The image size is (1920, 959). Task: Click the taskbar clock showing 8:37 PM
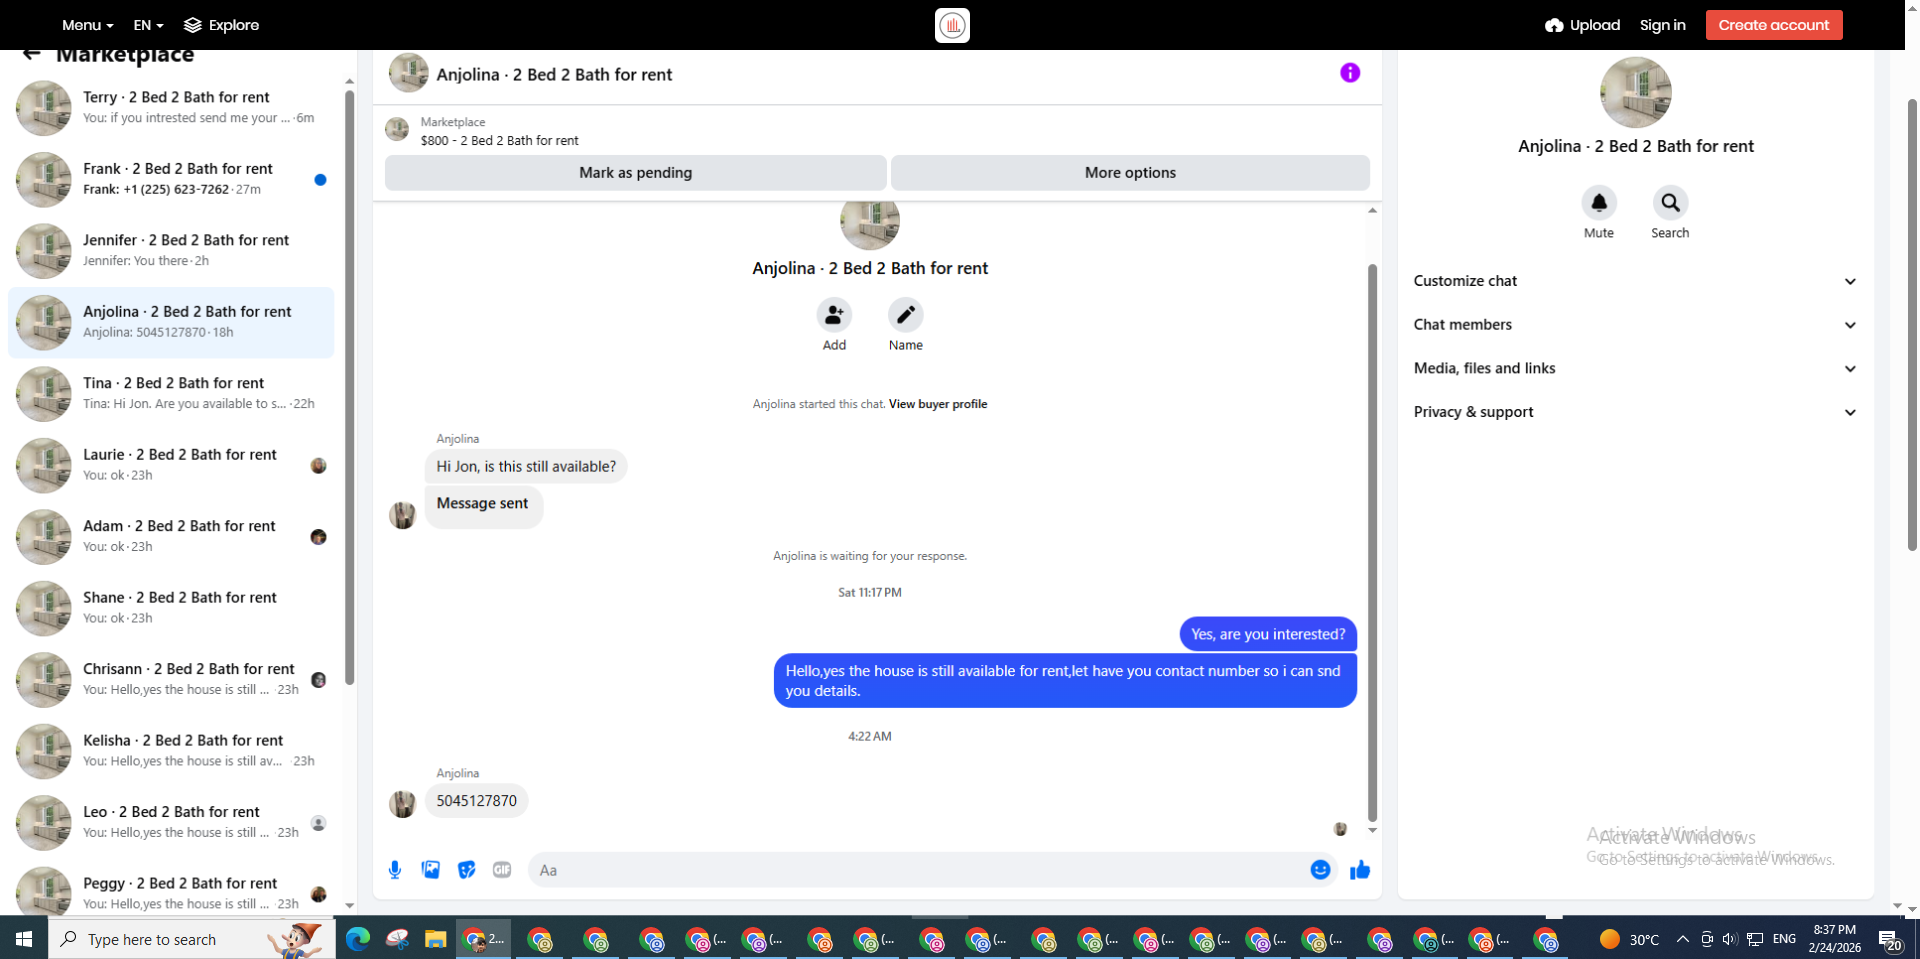1834,939
